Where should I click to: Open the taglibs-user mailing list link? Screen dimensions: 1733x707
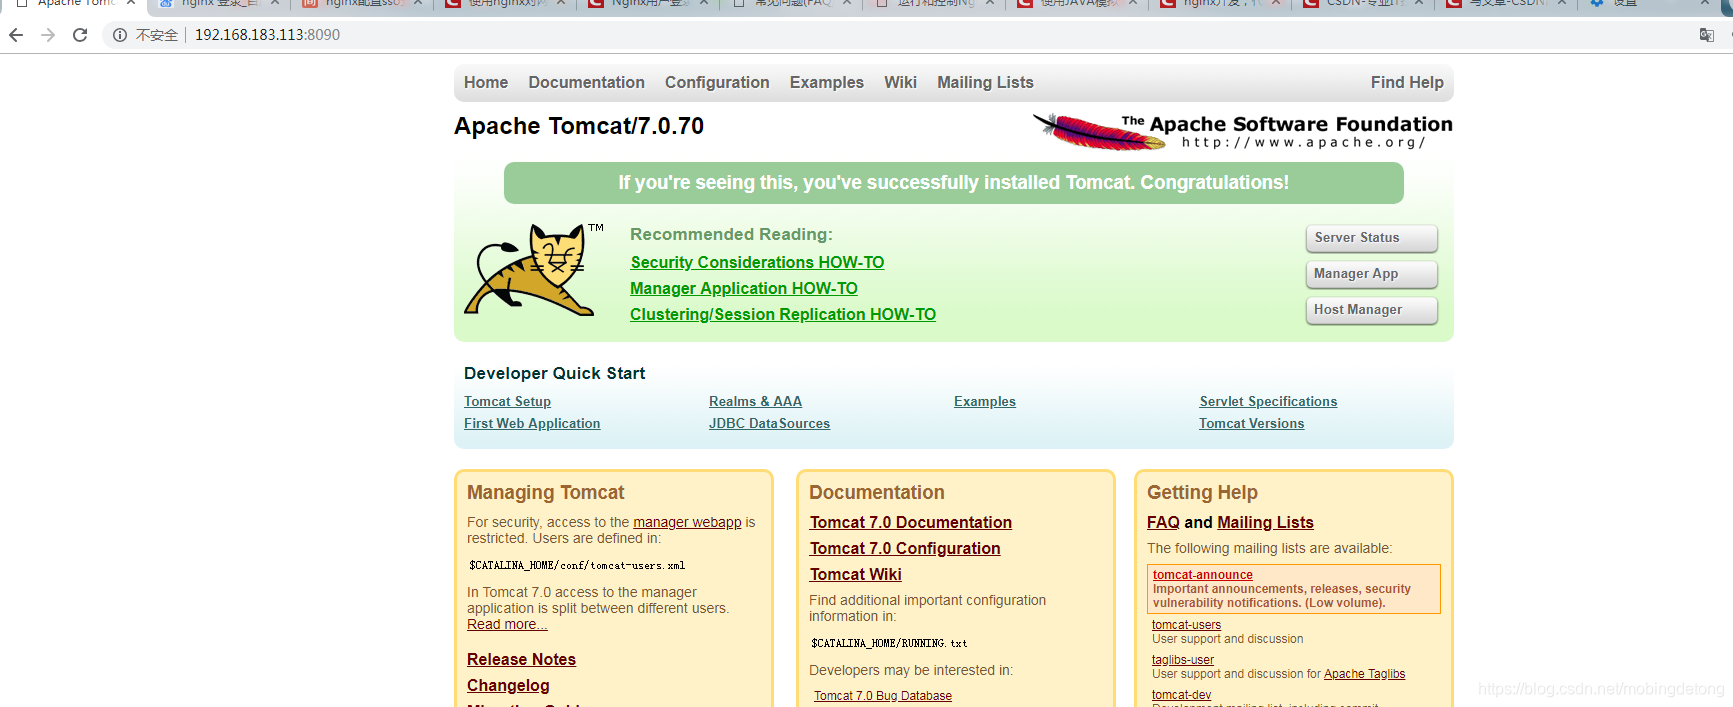coord(1183,660)
